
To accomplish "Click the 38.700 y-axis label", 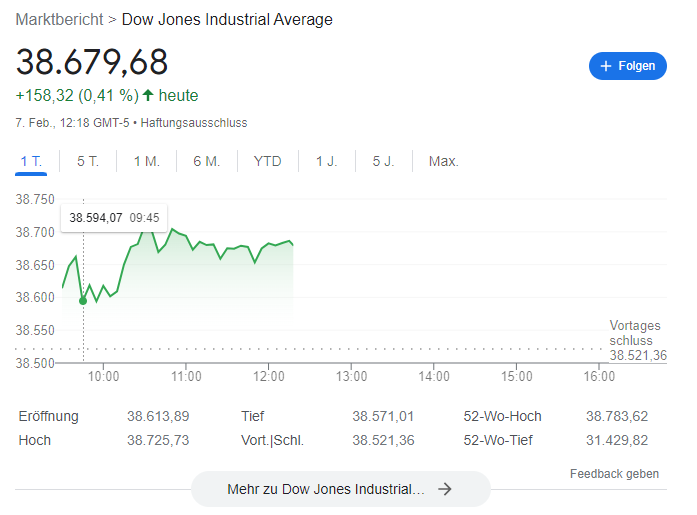I will coord(35,232).
